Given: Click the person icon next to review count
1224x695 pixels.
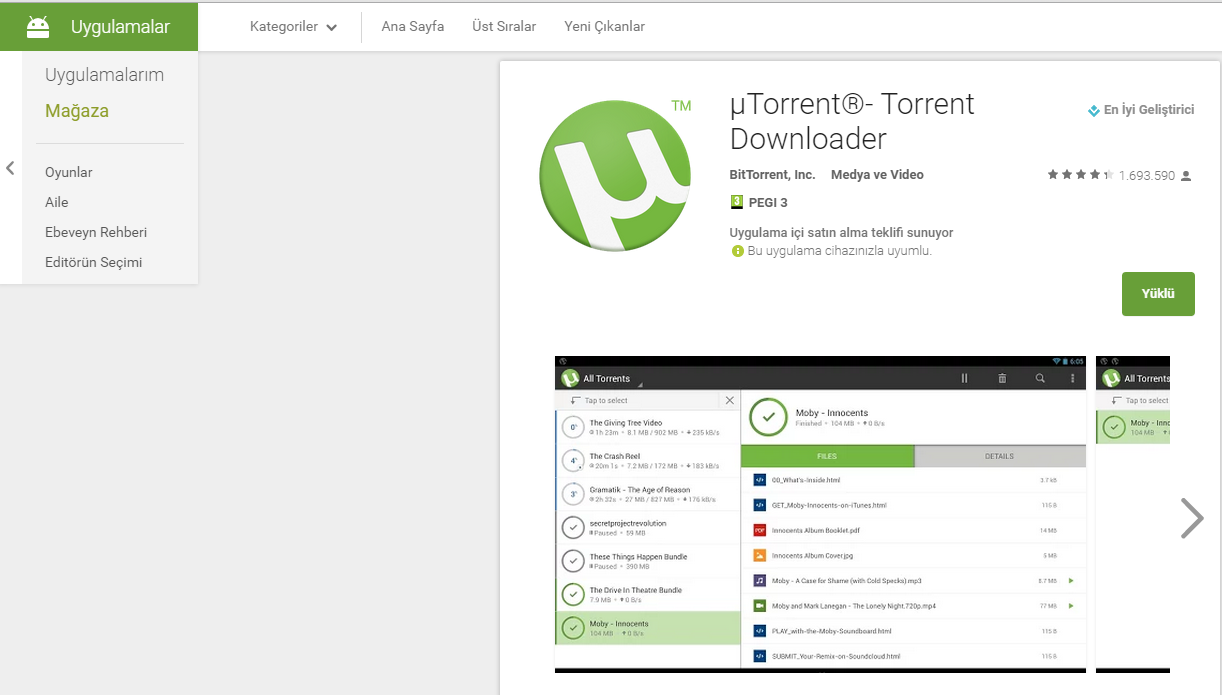Looking at the screenshot, I should [1186, 176].
